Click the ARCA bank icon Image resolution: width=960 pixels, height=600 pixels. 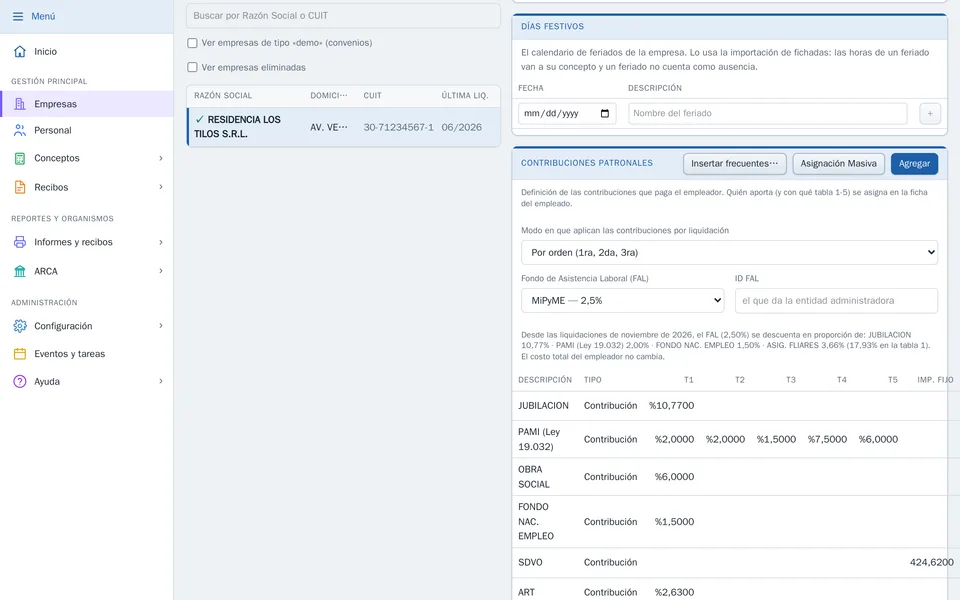tap(20, 271)
